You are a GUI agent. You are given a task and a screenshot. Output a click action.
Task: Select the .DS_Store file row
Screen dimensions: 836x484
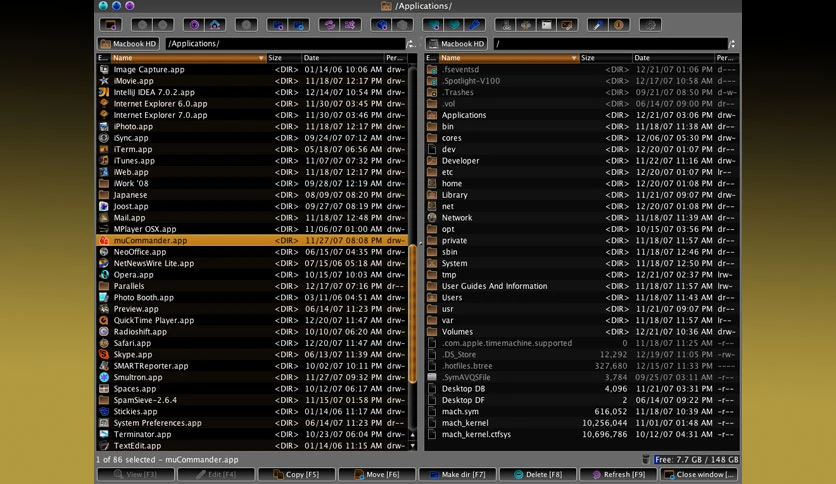582,354
